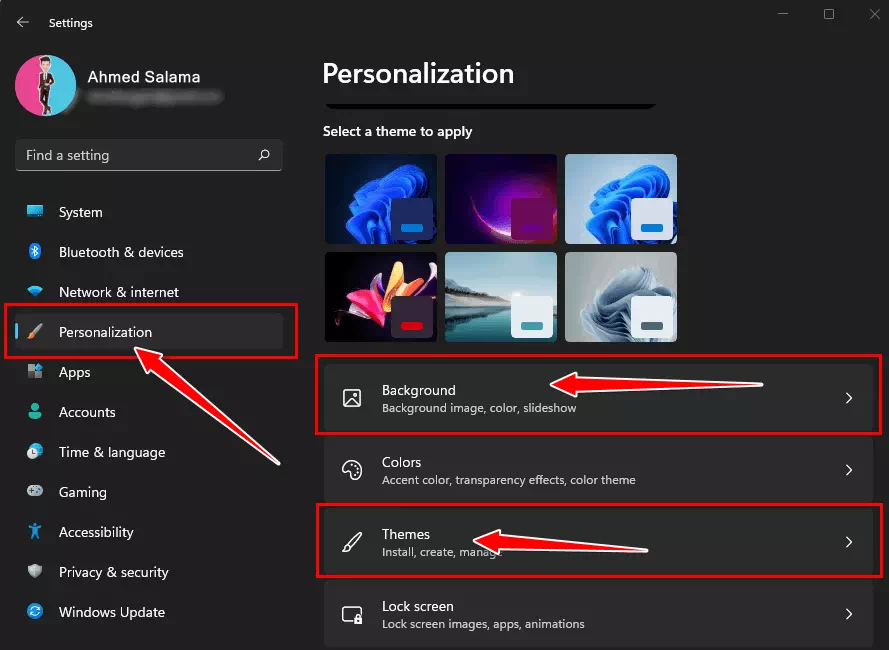Apply the light blue bloom theme
889x650 pixels.
click(621, 199)
